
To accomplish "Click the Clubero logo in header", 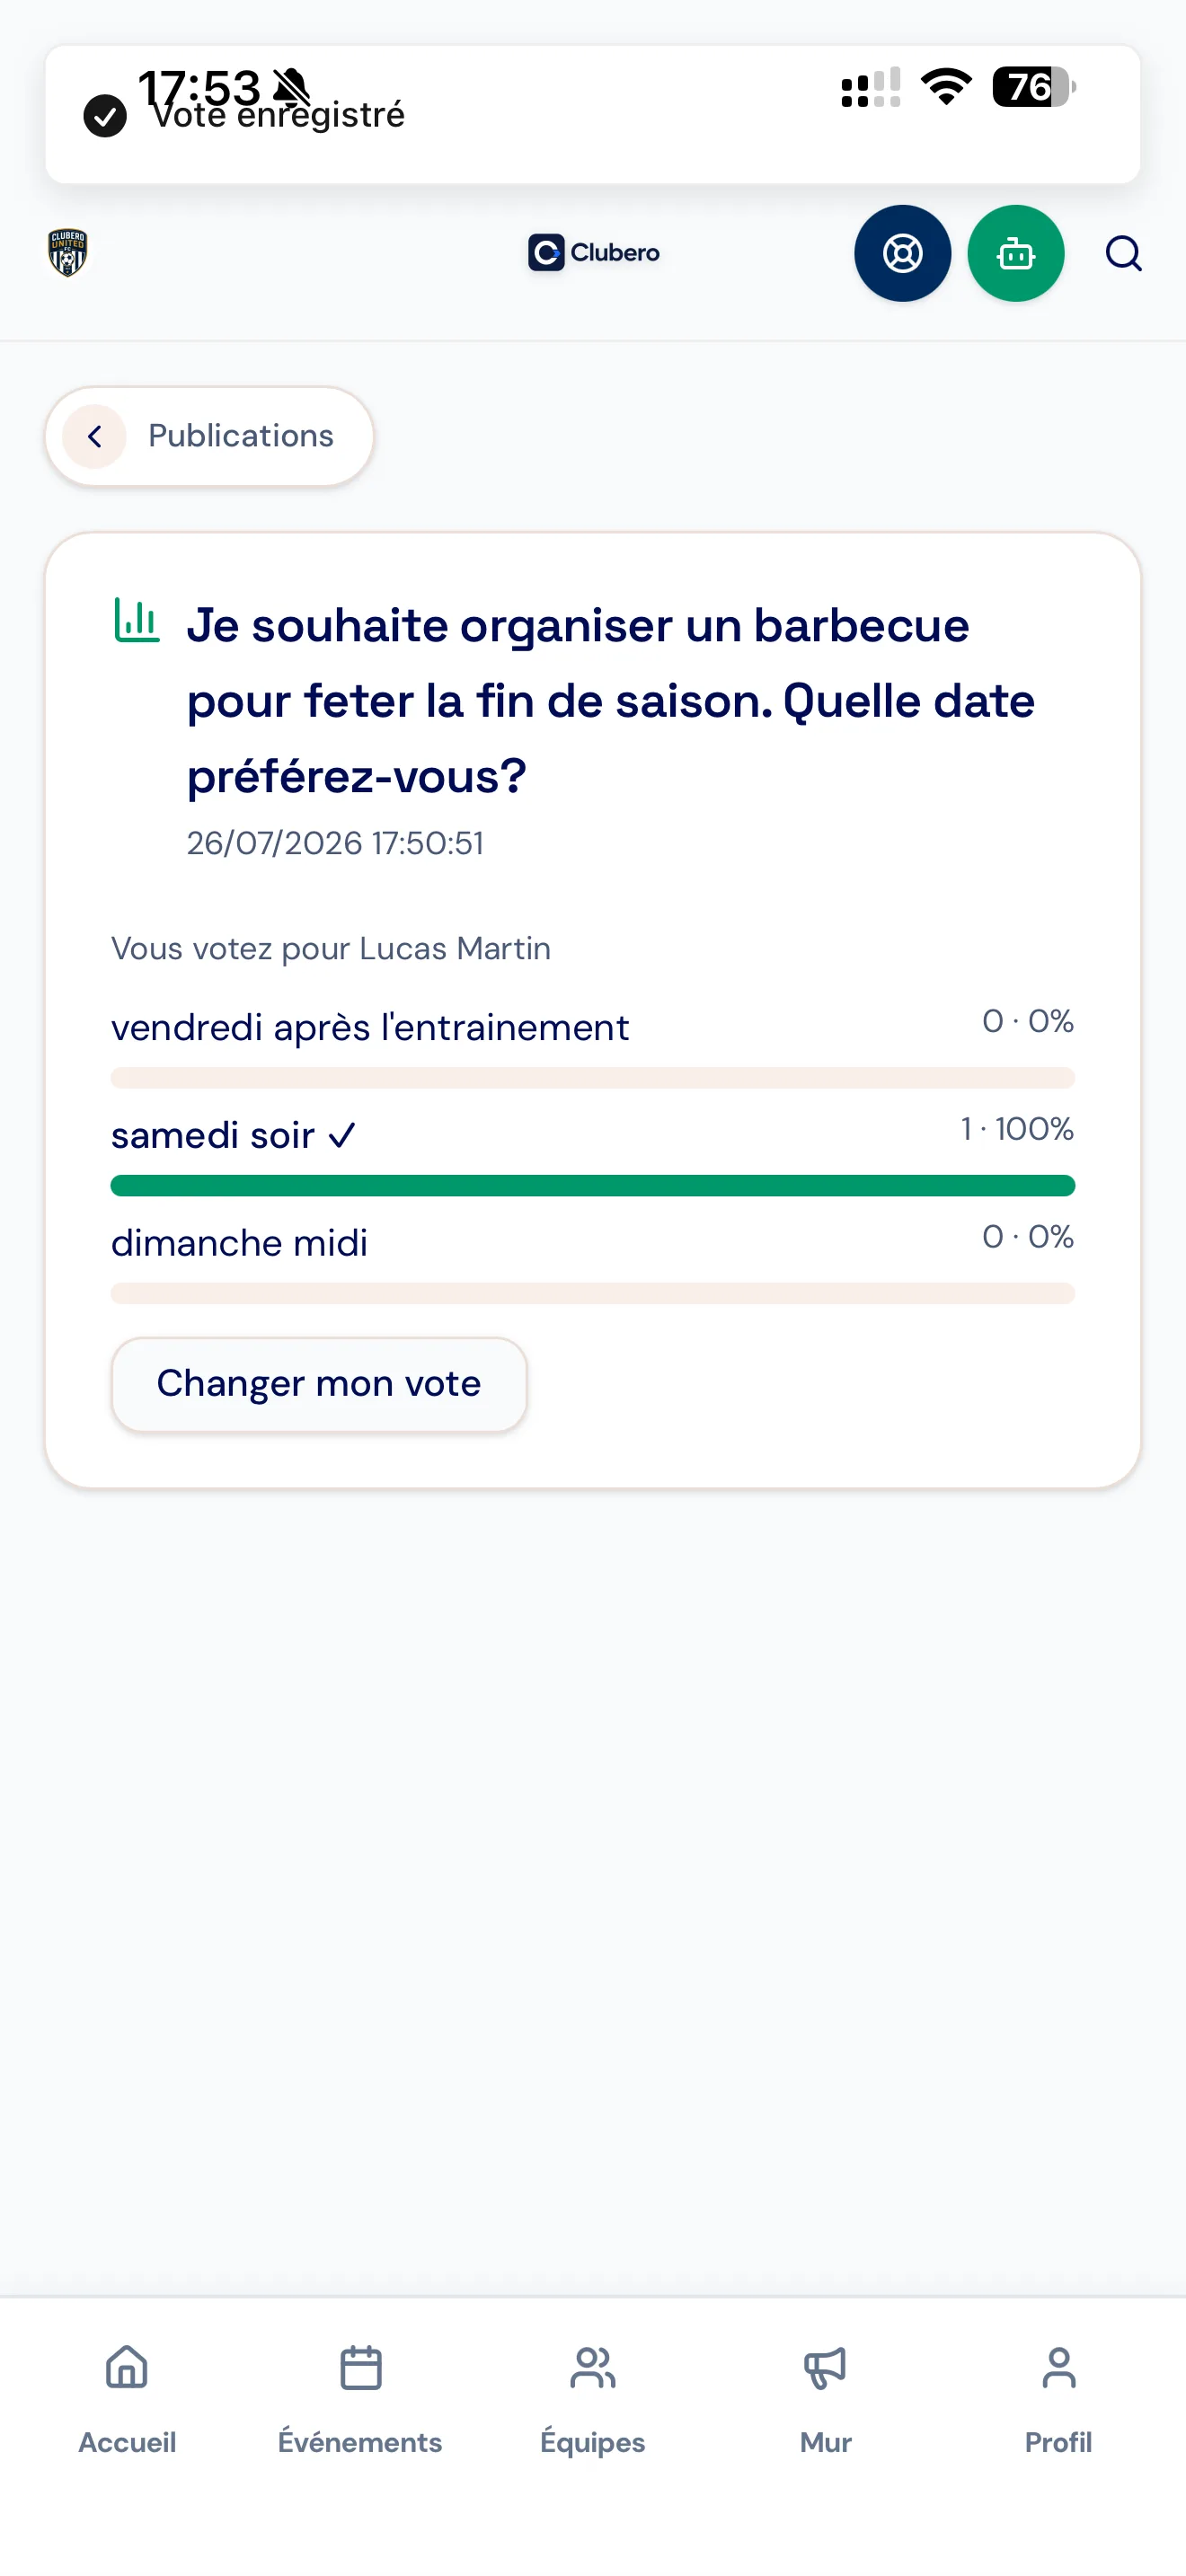I will (593, 252).
